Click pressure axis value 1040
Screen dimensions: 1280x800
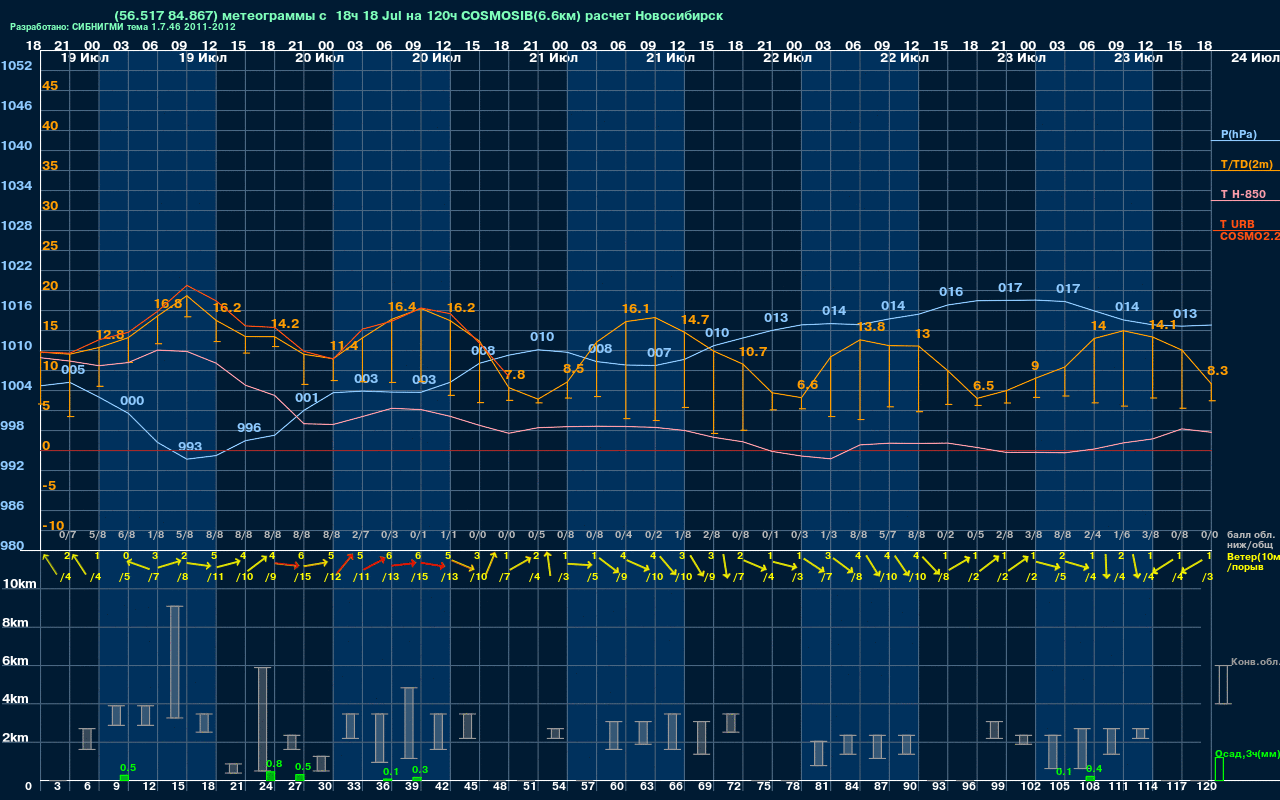16,146
